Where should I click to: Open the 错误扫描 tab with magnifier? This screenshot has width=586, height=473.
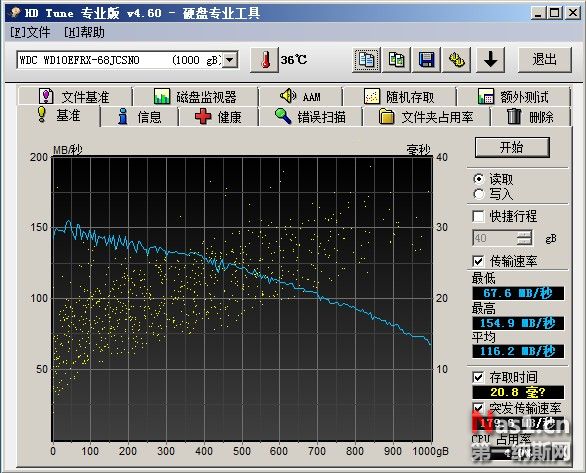pyautogui.click(x=310, y=117)
